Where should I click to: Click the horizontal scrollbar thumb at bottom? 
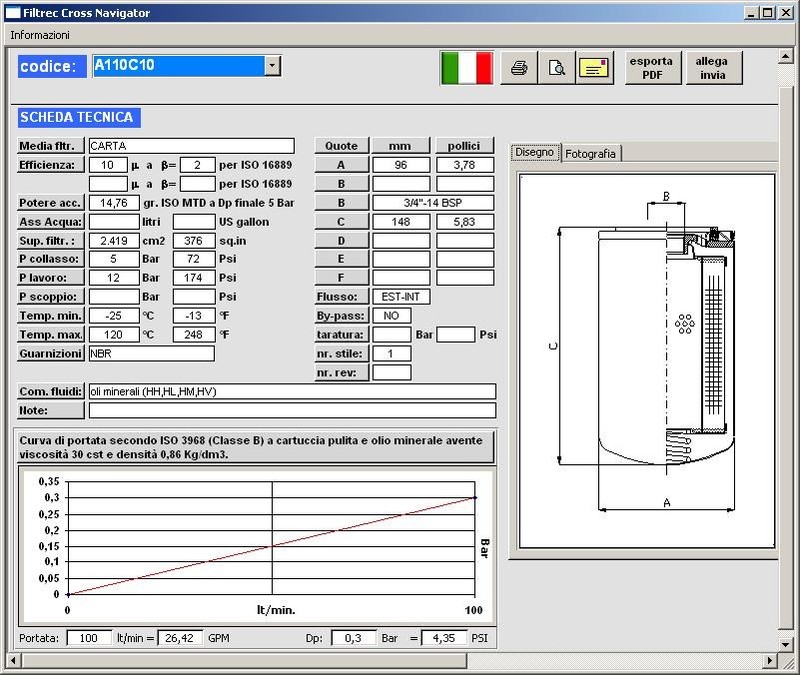pyautogui.click(x=245, y=661)
